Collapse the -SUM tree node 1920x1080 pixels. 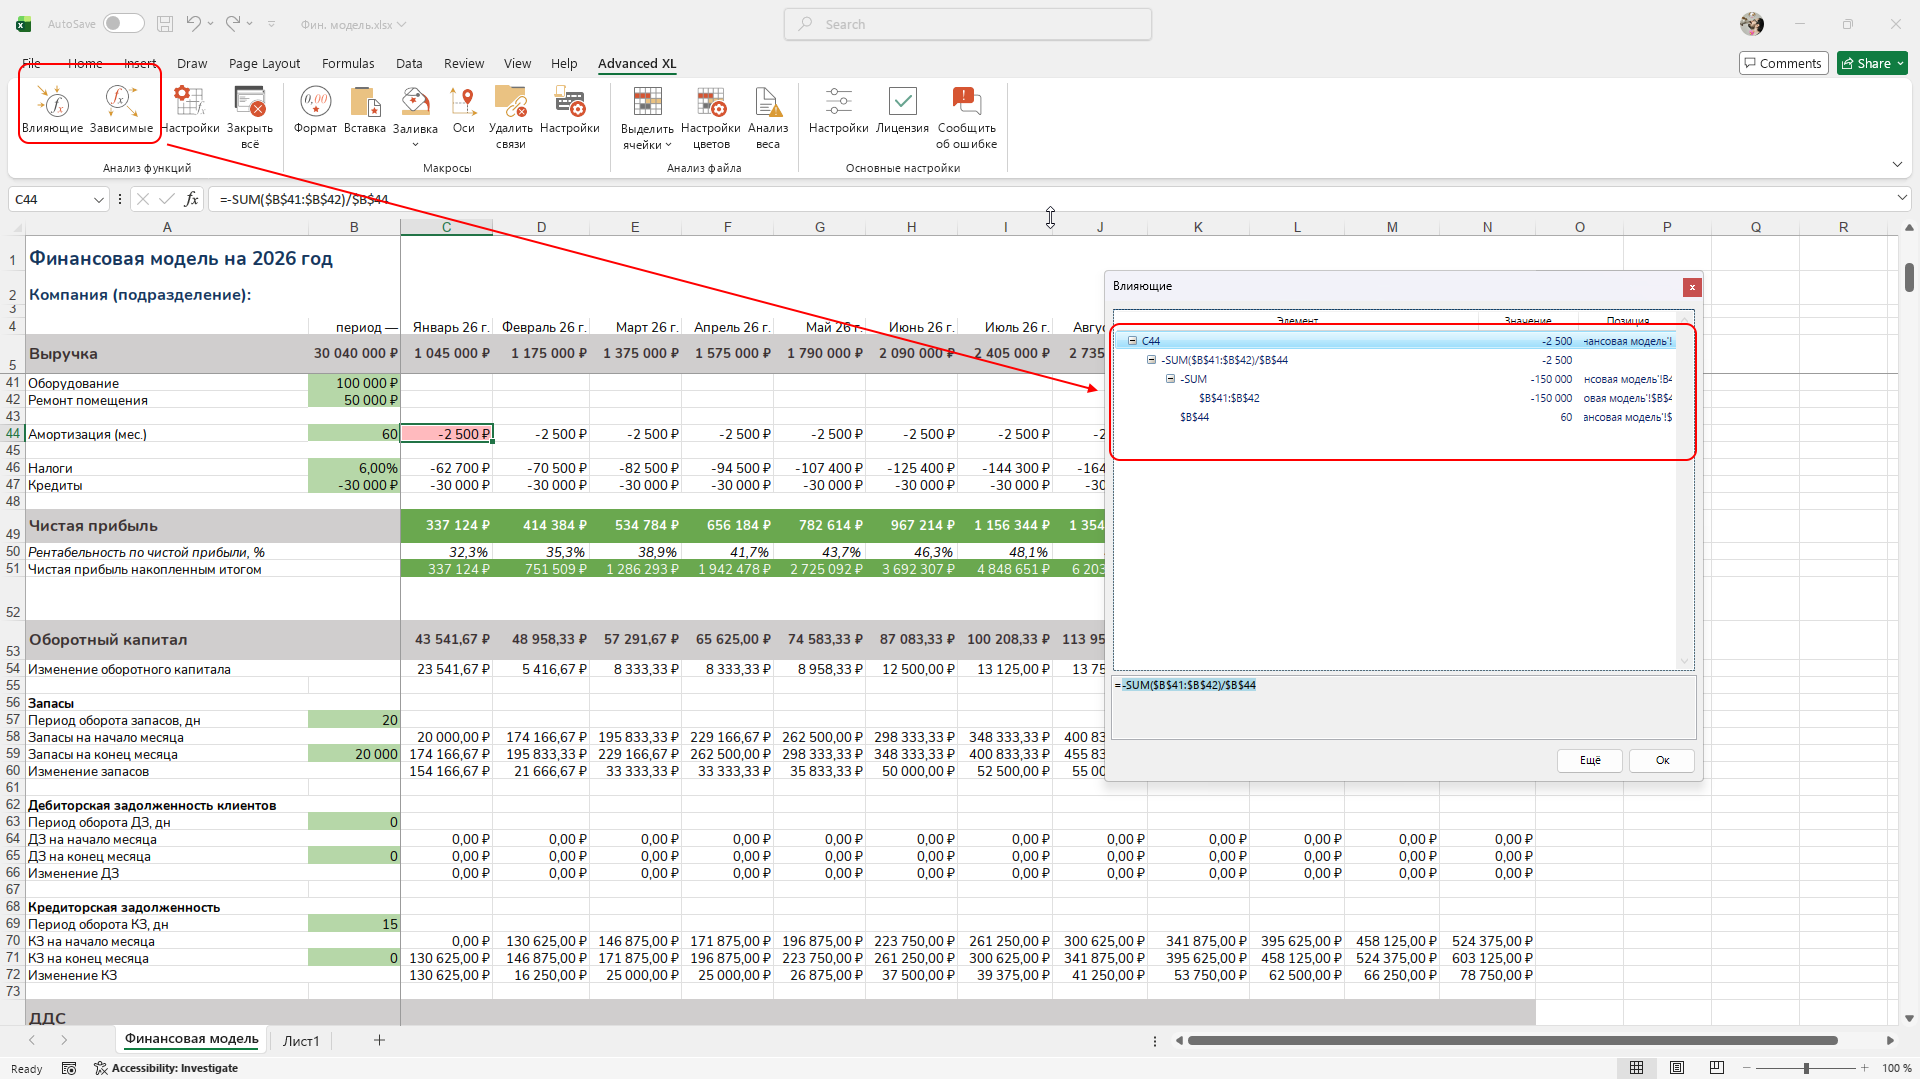click(1170, 379)
